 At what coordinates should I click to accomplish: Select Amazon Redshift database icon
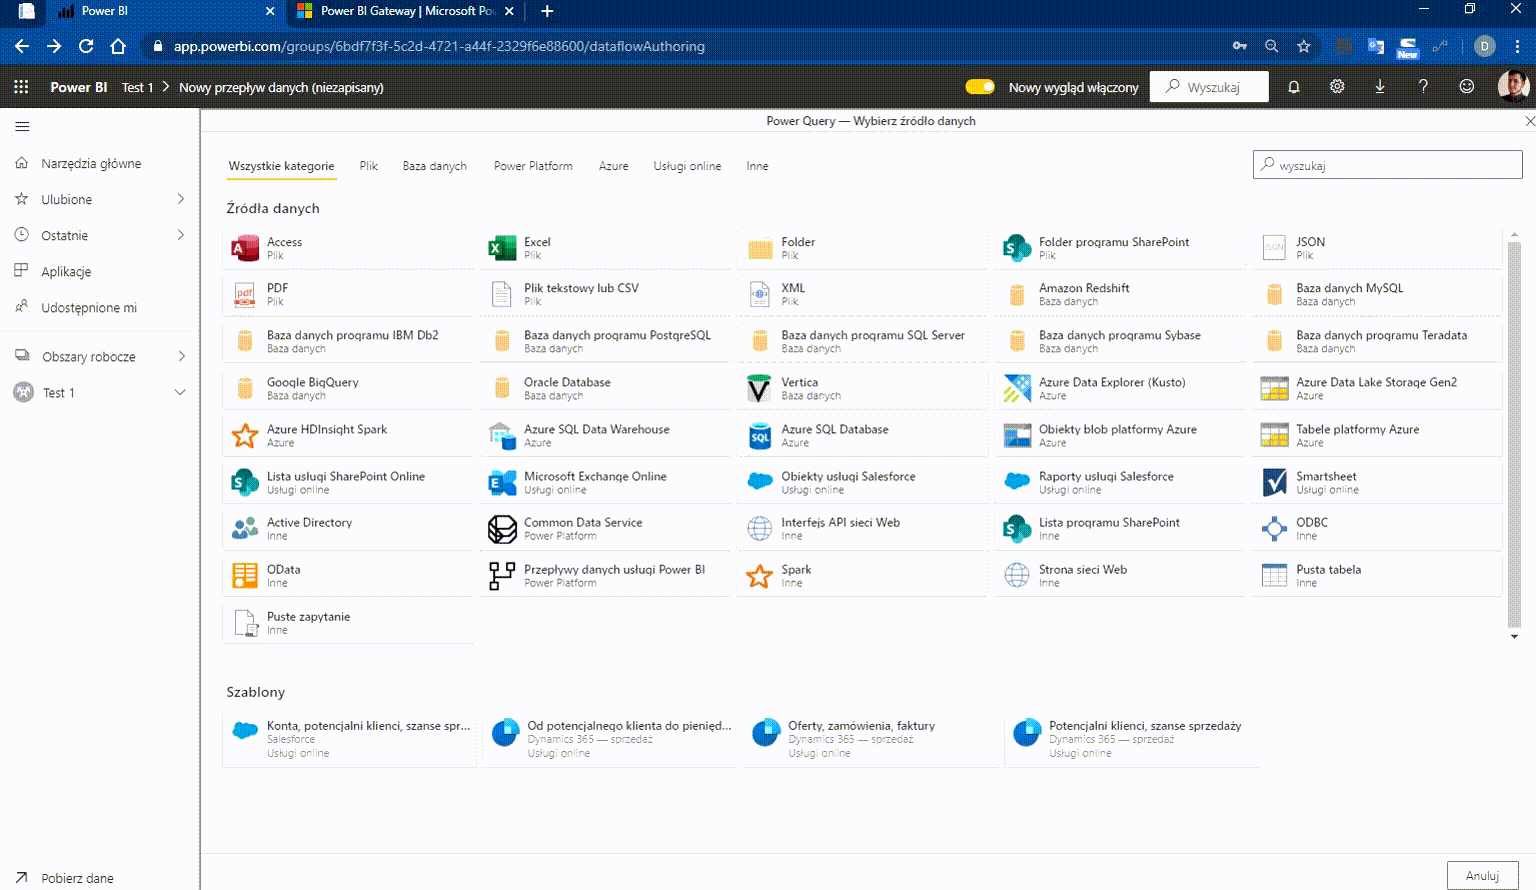(1017, 294)
